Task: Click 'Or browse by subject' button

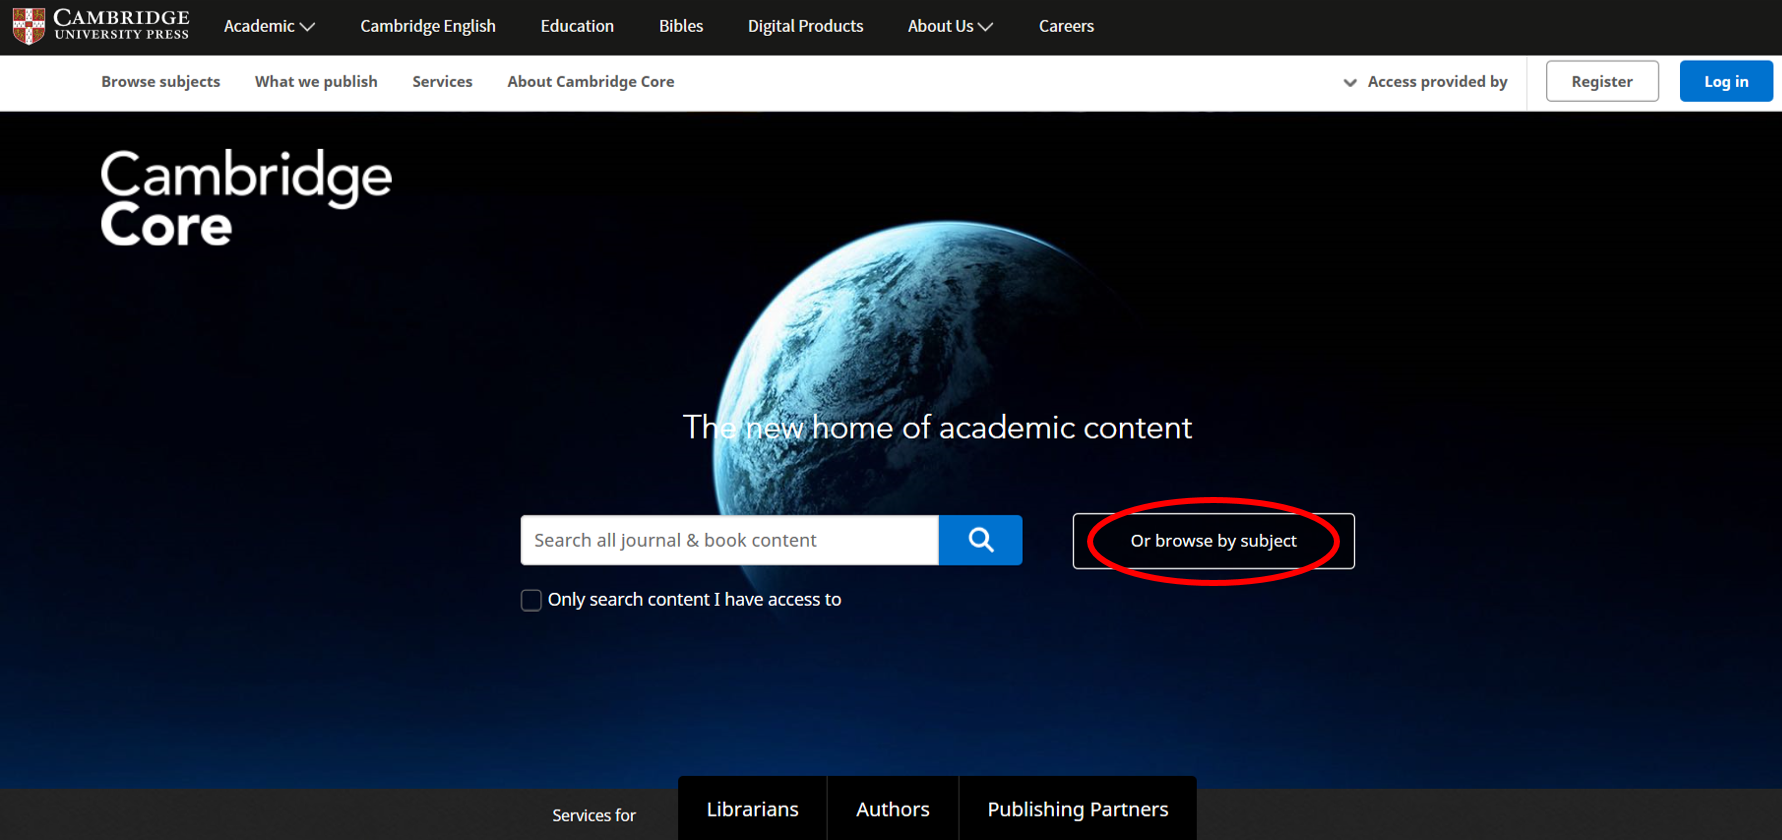Action: [1213, 541]
